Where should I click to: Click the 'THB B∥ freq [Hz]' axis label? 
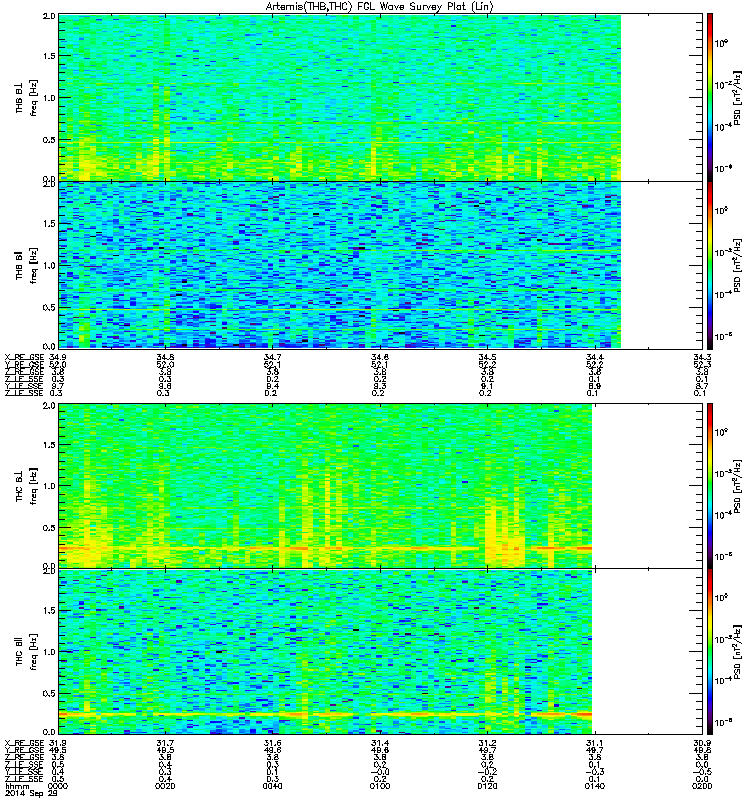[26, 265]
